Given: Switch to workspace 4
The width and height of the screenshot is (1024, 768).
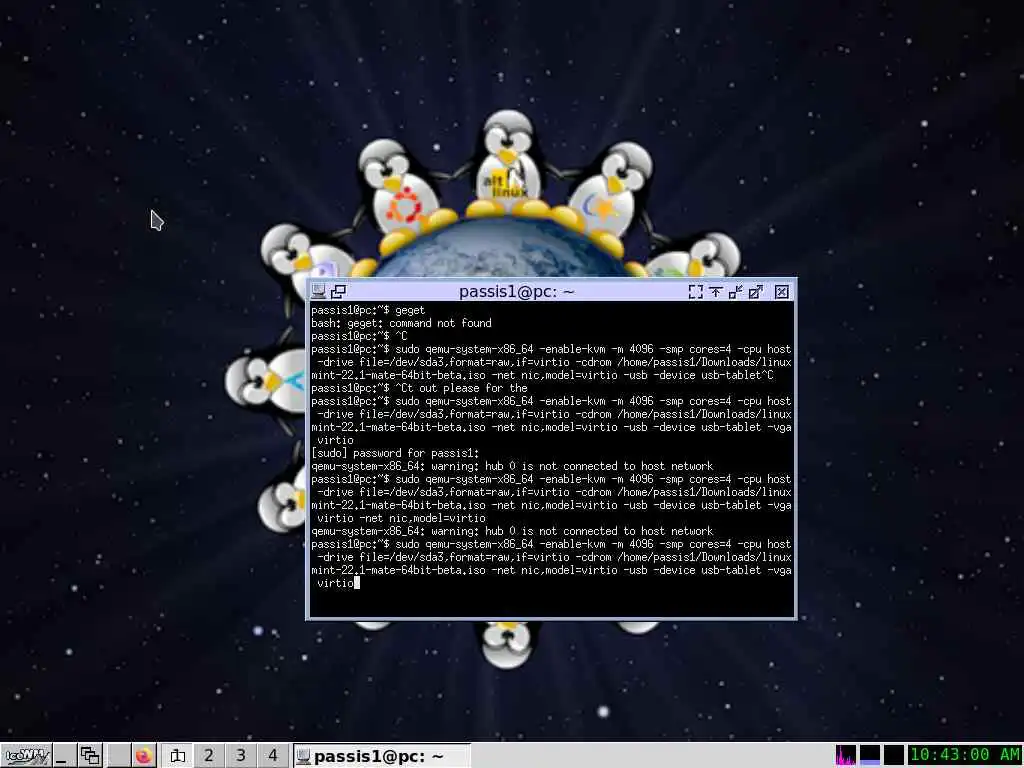Looking at the screenshot, I should (x=273, y=756).
